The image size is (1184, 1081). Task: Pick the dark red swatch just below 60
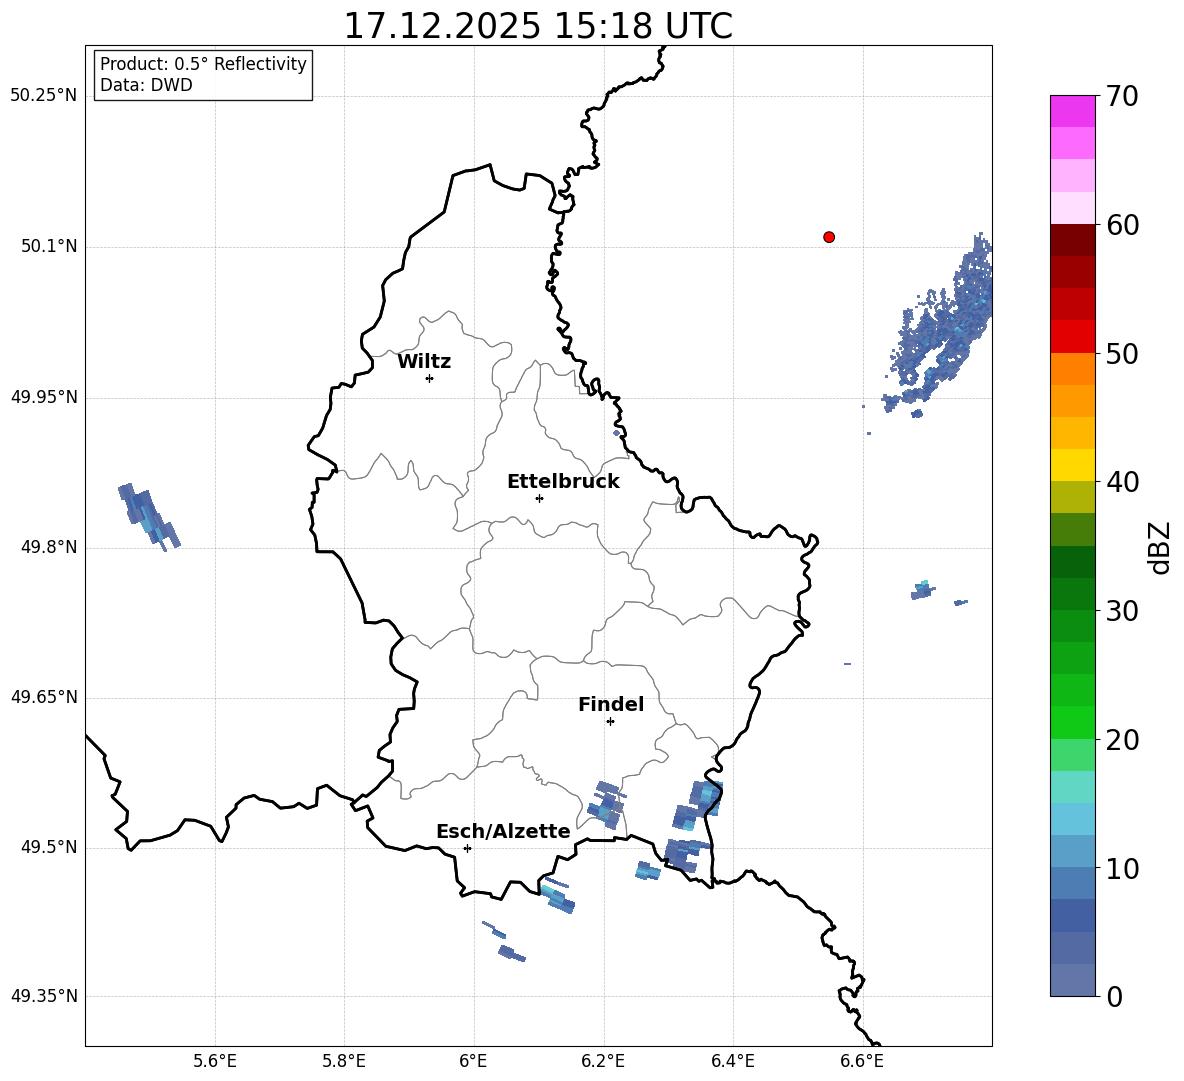pos(1072,240)
